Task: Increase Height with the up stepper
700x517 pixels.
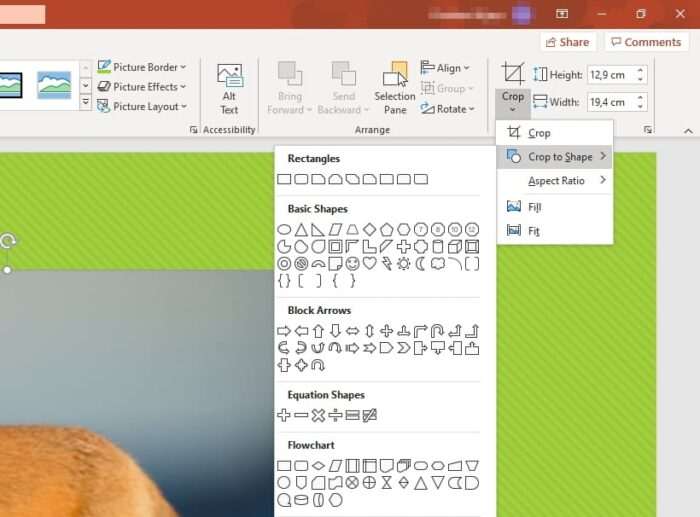Action: tap(641, 70)
